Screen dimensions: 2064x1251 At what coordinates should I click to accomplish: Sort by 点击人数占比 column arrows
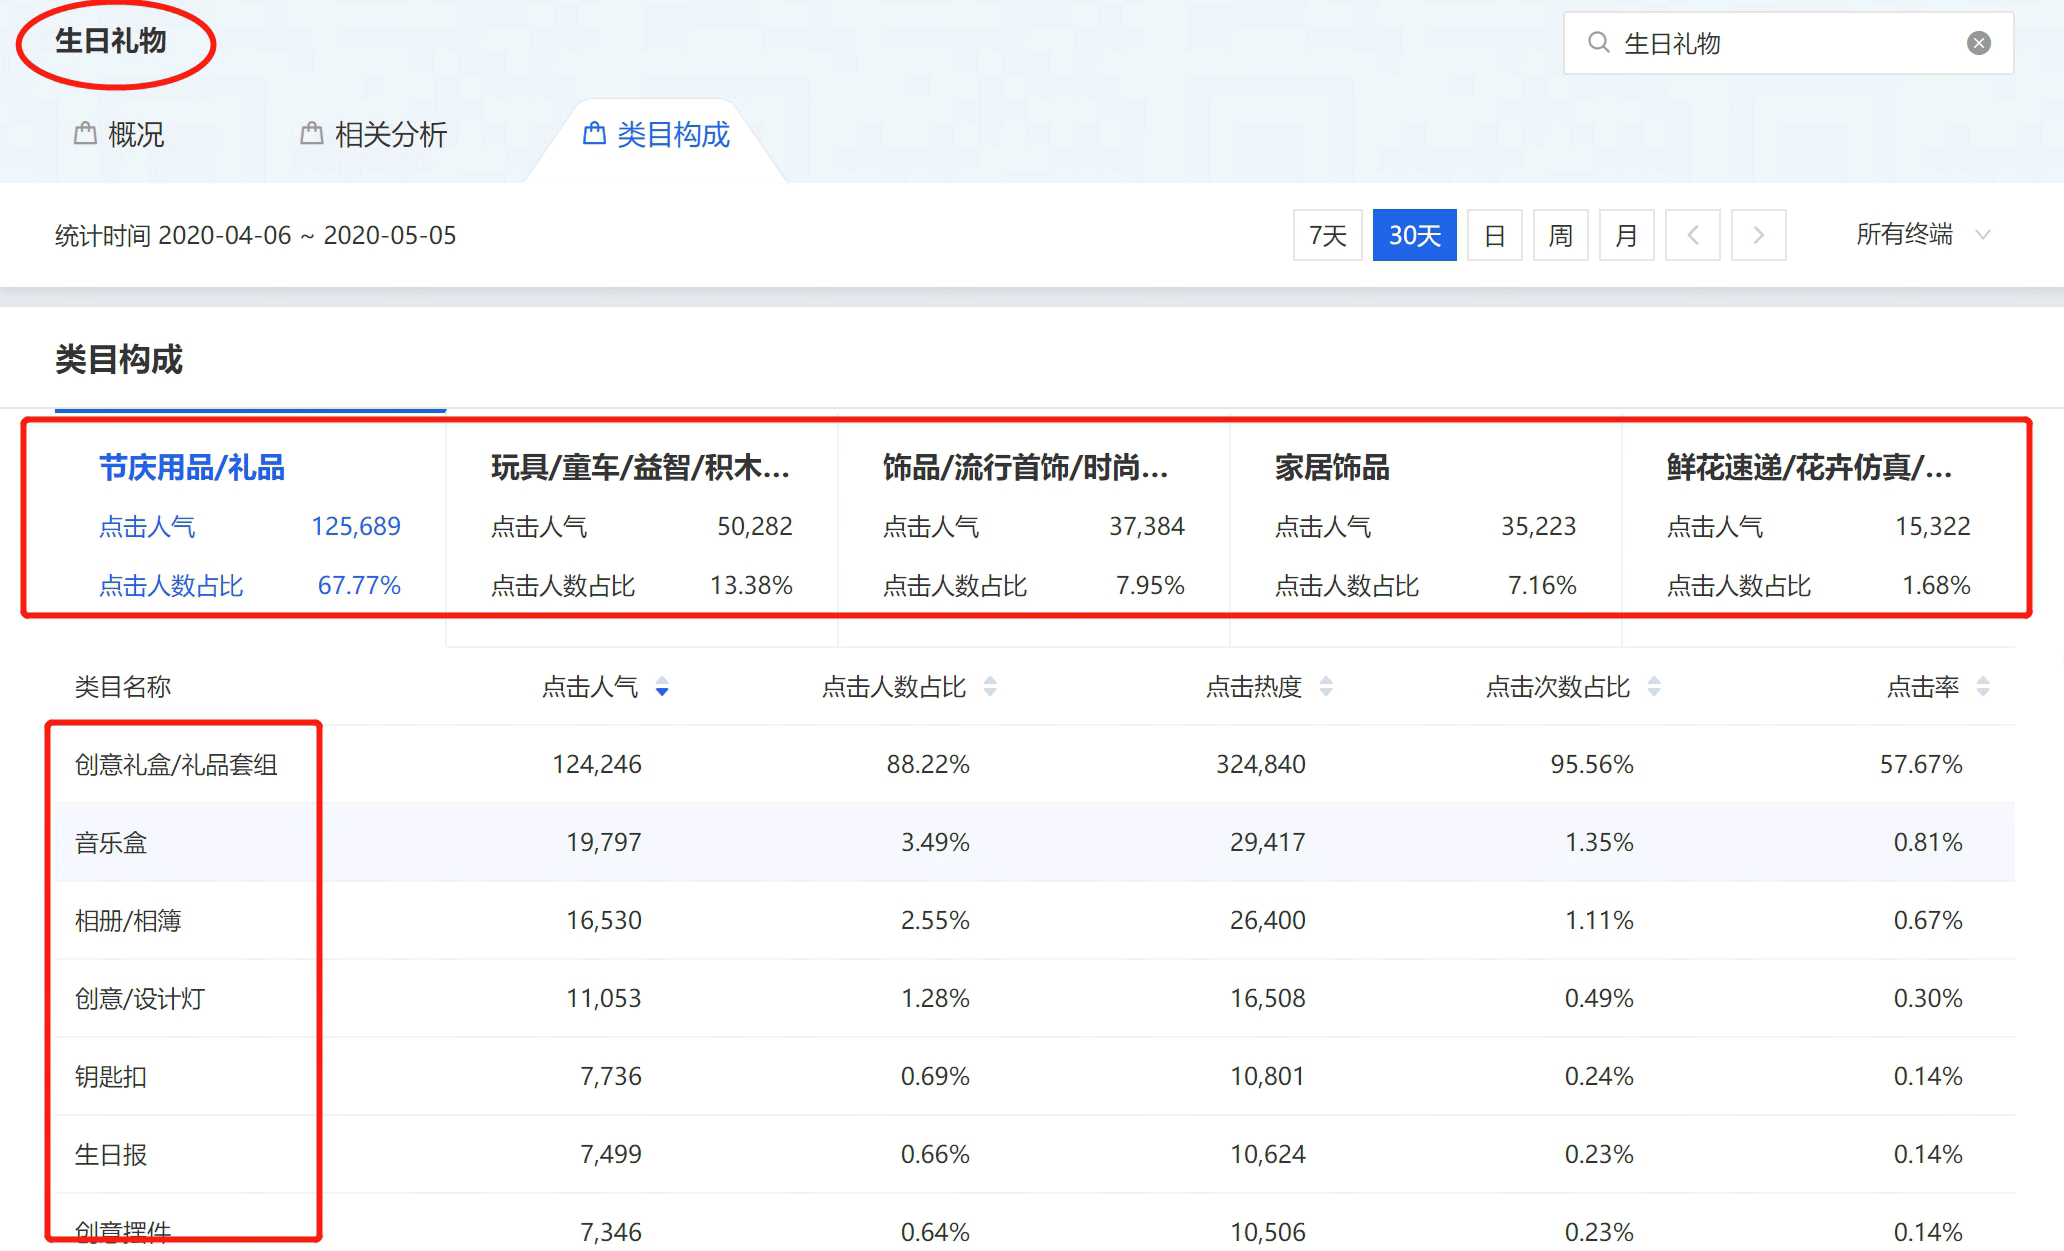(990, 687)
